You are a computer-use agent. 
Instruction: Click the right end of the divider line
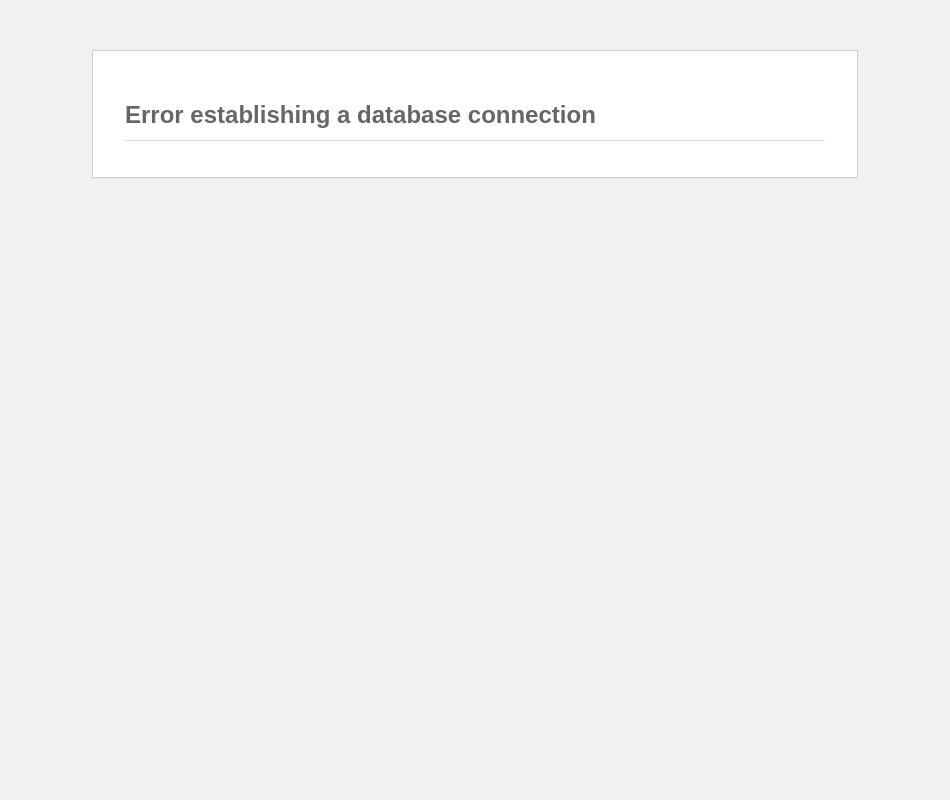click(821, 140)
